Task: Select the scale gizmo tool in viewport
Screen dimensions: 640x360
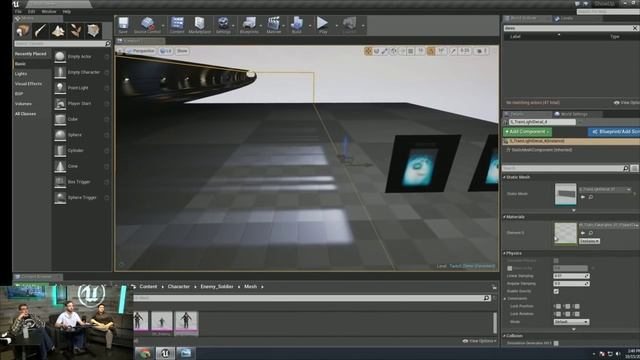Action: [385, 51]
